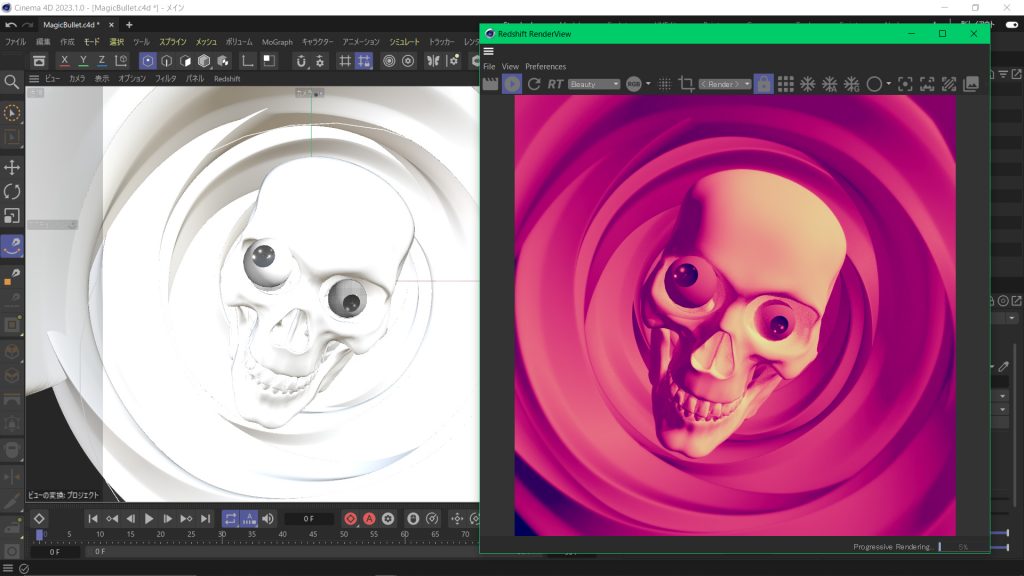This screenshot has height=576, width=1024.
Task: Start the Redshift IPR render play button
Action: click(512, 84)
